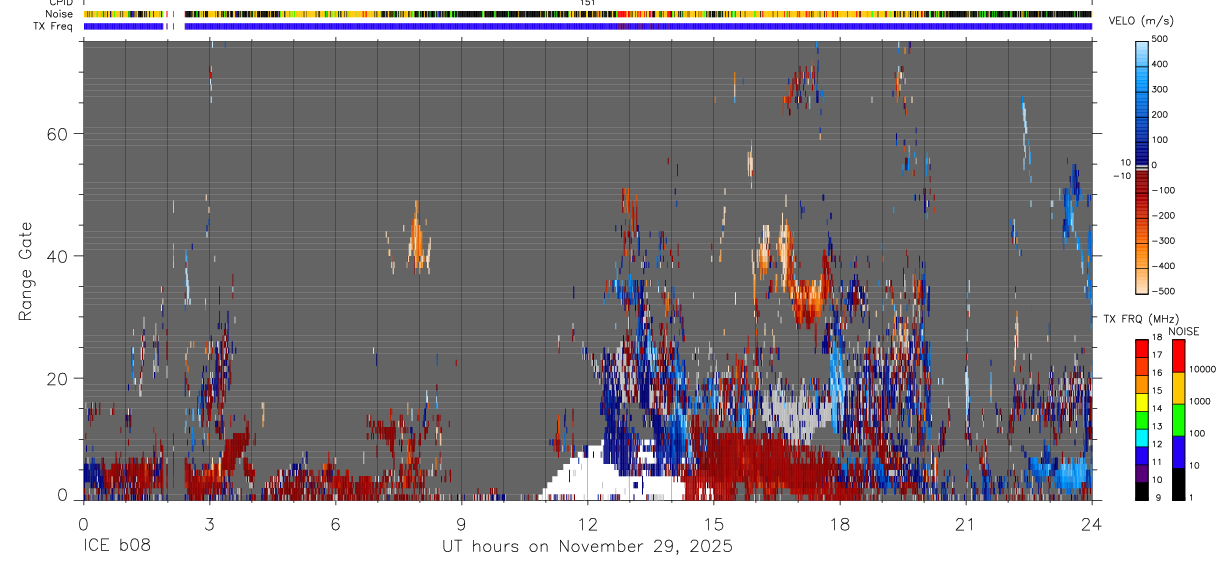1228x567 pixels.
Task: Click the 1000 label on NOISE scale
Action: (1201, 401)
